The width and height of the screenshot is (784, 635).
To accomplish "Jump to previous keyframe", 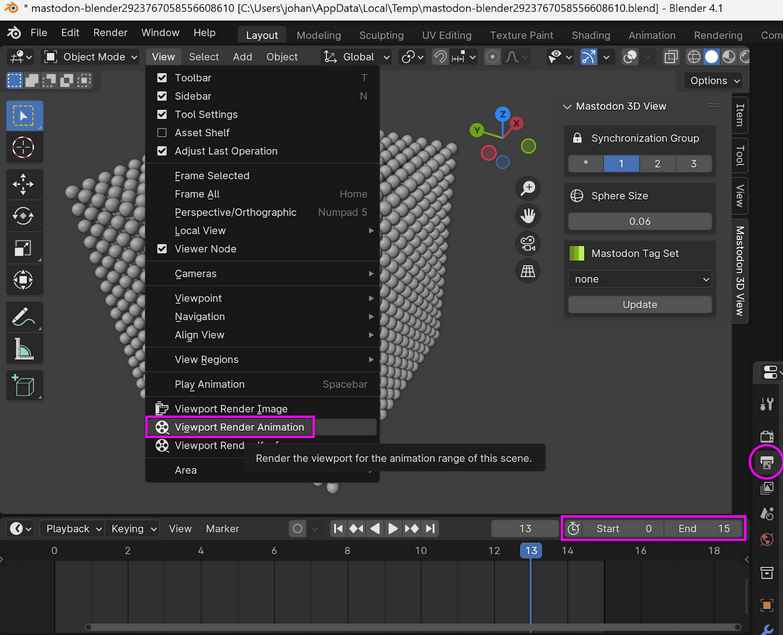I will [x=356, y=528].
